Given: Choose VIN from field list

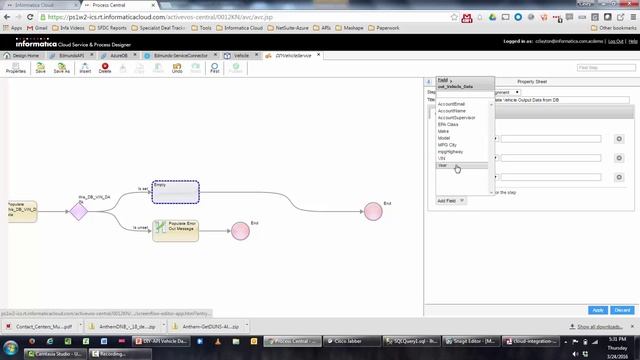Looking at the screenshot, I should point(441,158).
